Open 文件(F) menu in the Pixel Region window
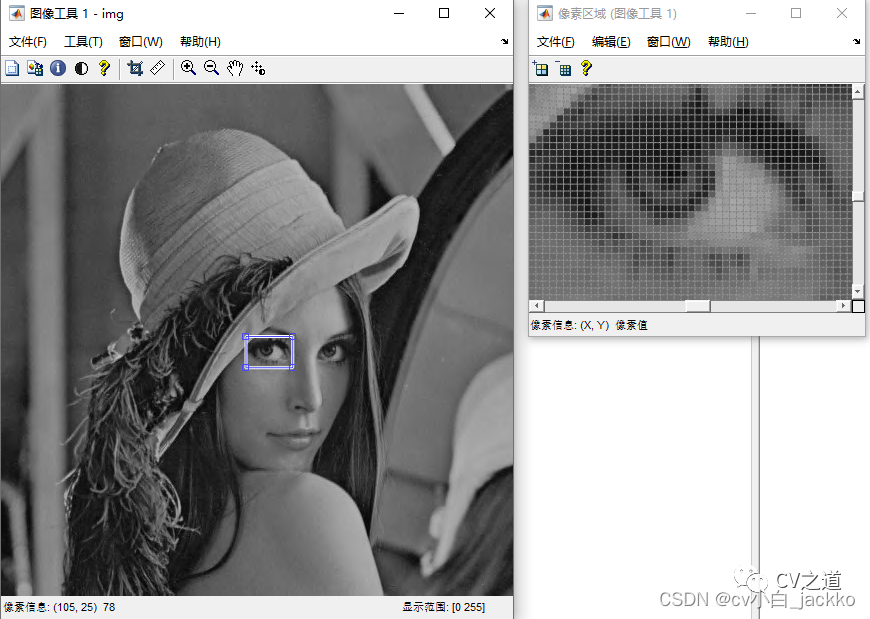 click(x=555, y=42)
